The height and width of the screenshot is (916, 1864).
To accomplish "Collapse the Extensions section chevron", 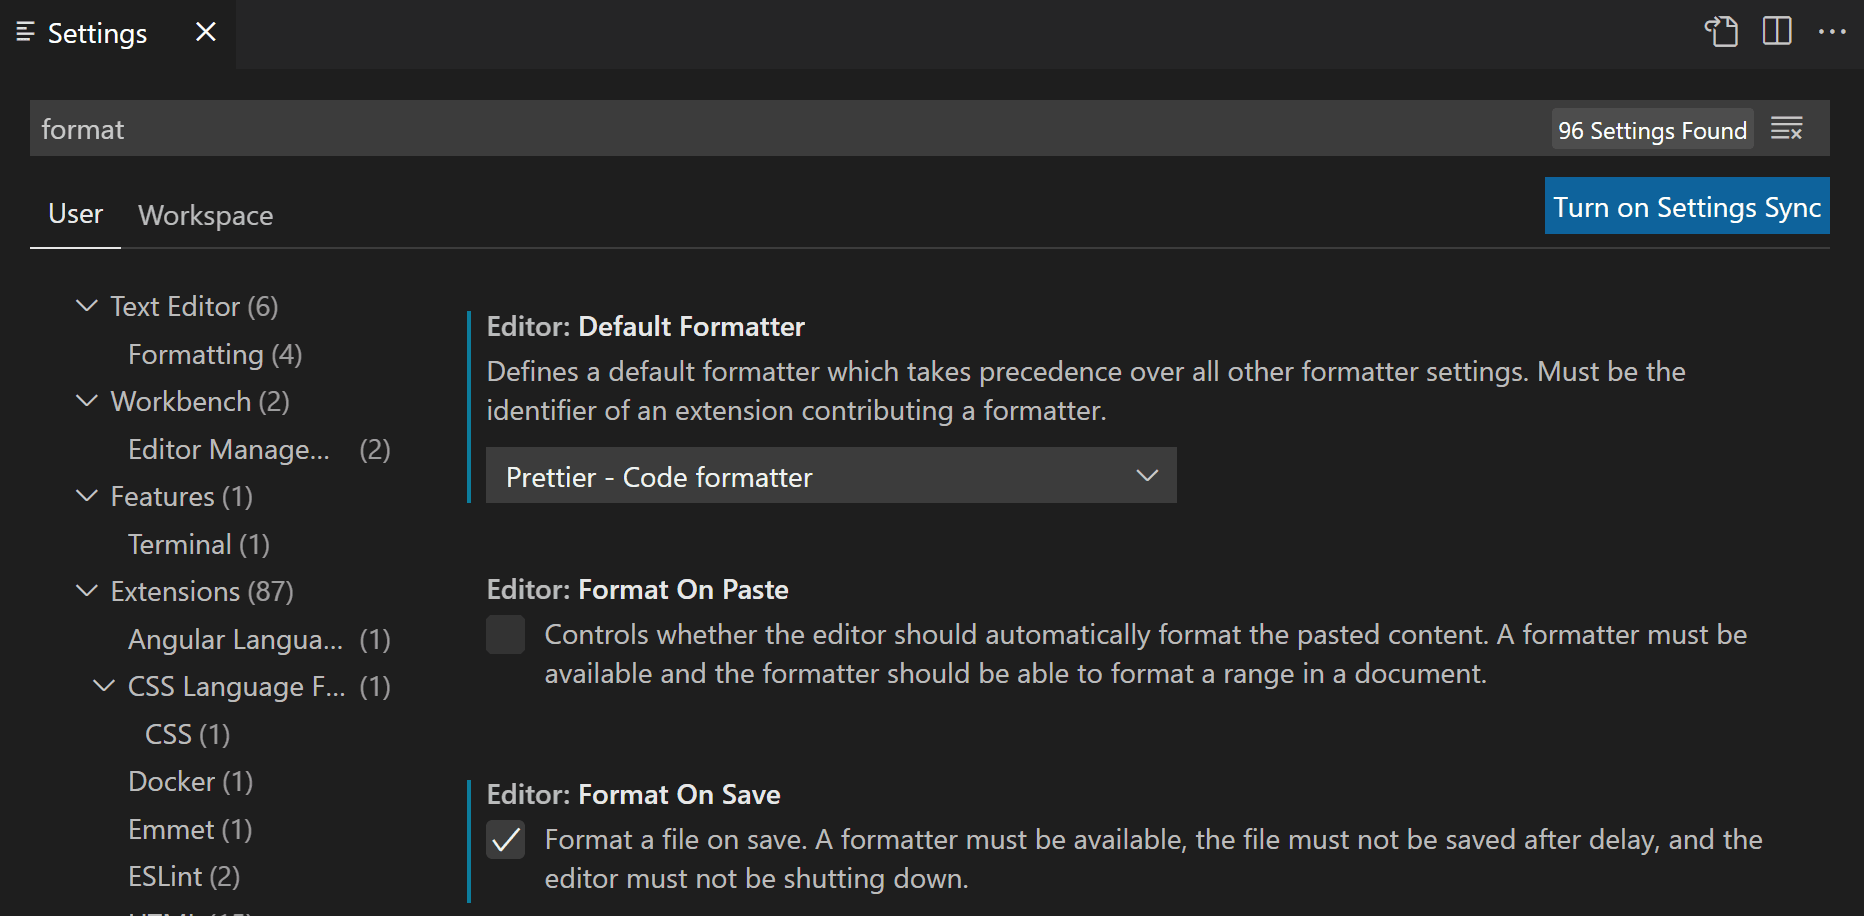I will [x=88, y=591].
